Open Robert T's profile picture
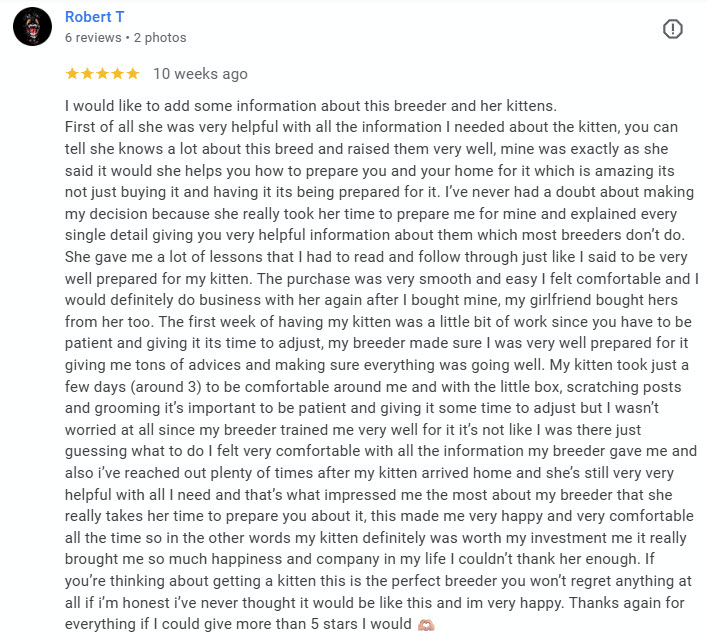 pos(32,28)
